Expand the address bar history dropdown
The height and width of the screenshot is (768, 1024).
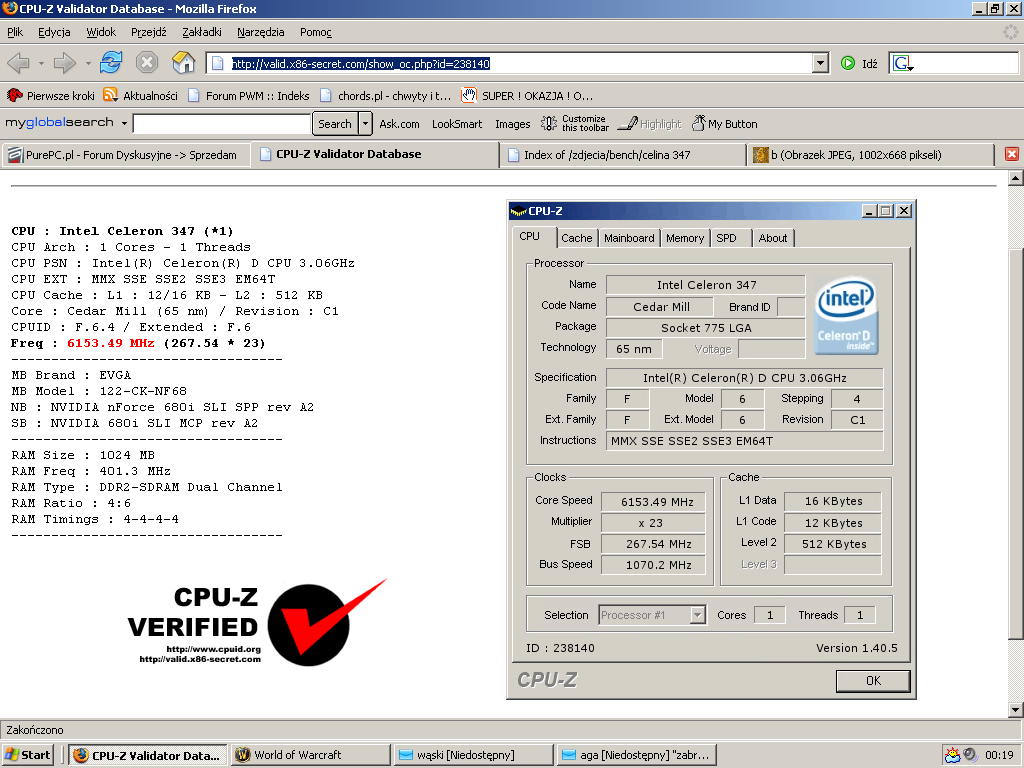tap(821, 63)
